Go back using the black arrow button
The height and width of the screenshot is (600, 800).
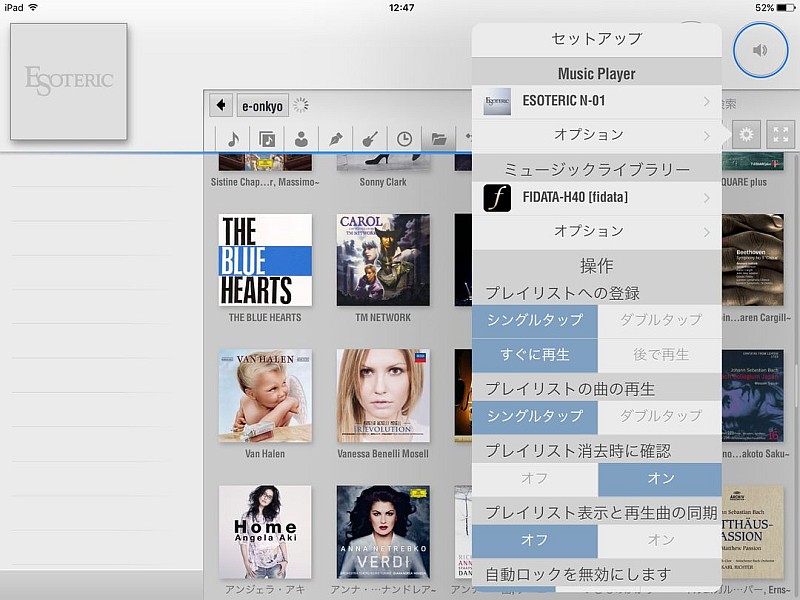(221, 105)
